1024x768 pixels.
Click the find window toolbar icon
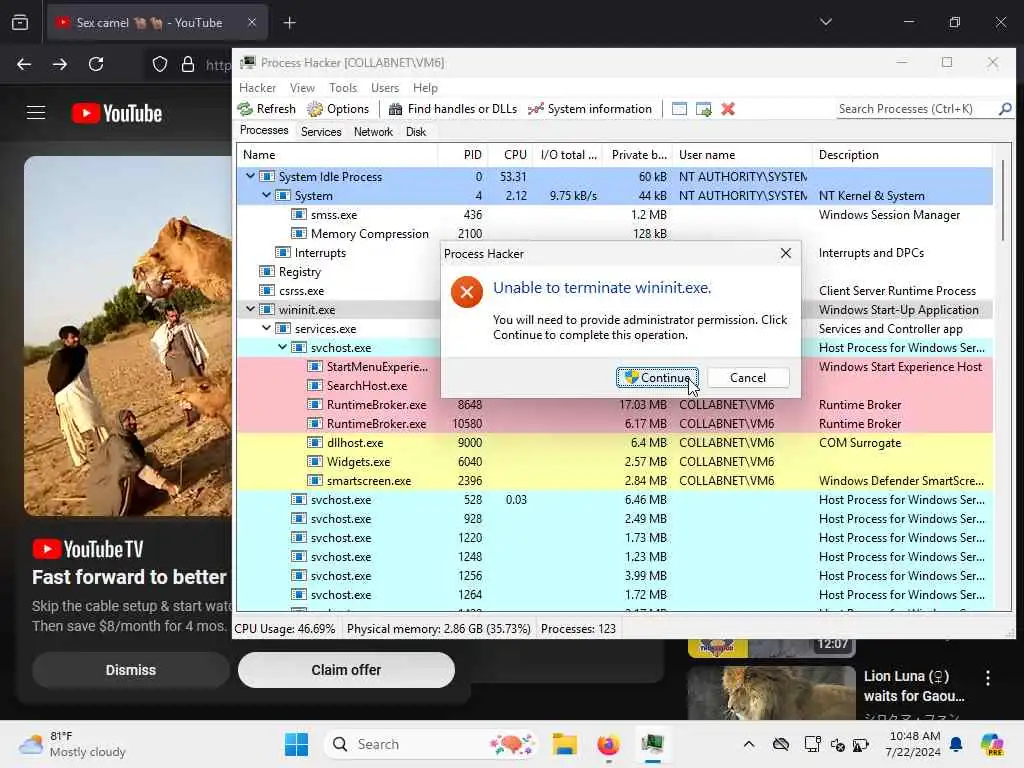point(679,109)
